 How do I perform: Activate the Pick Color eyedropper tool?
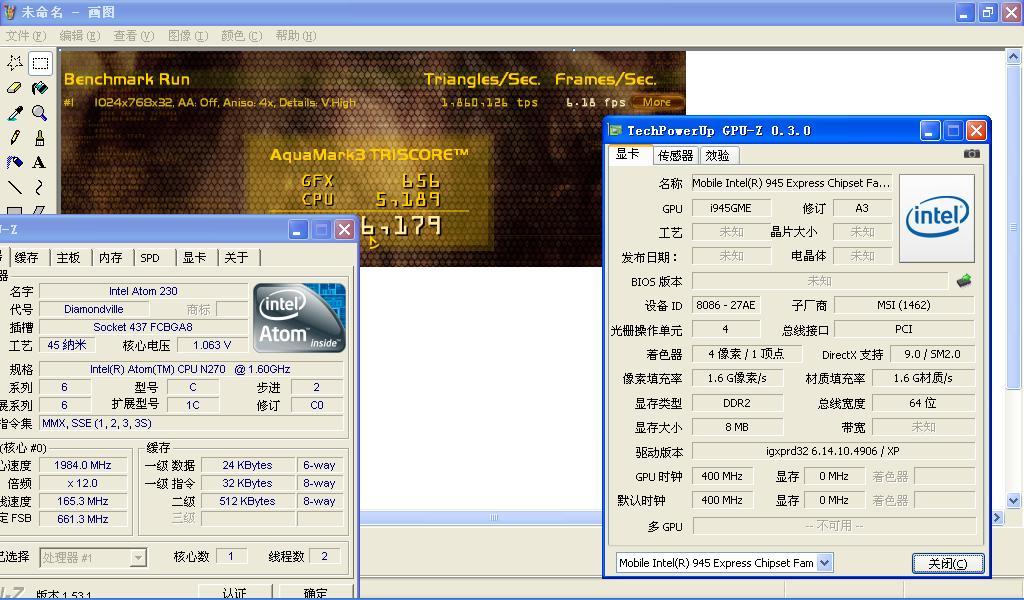tap(15, 113)
